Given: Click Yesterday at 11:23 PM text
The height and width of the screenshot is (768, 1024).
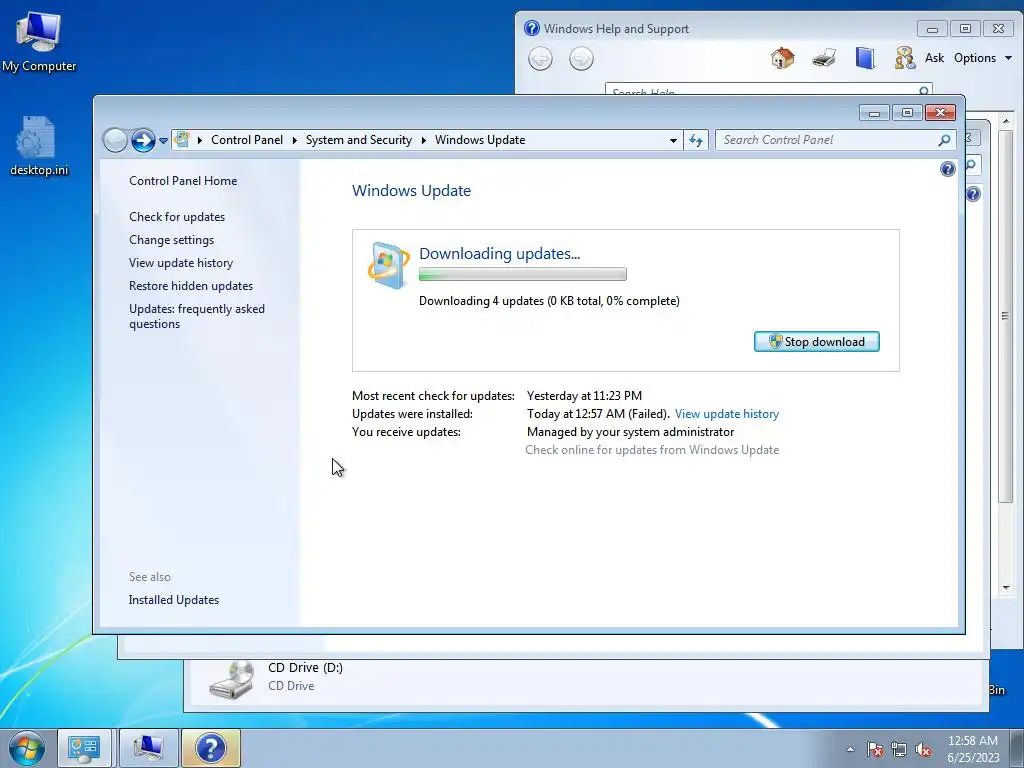Looking at the screenshot, I should [584, 396].
